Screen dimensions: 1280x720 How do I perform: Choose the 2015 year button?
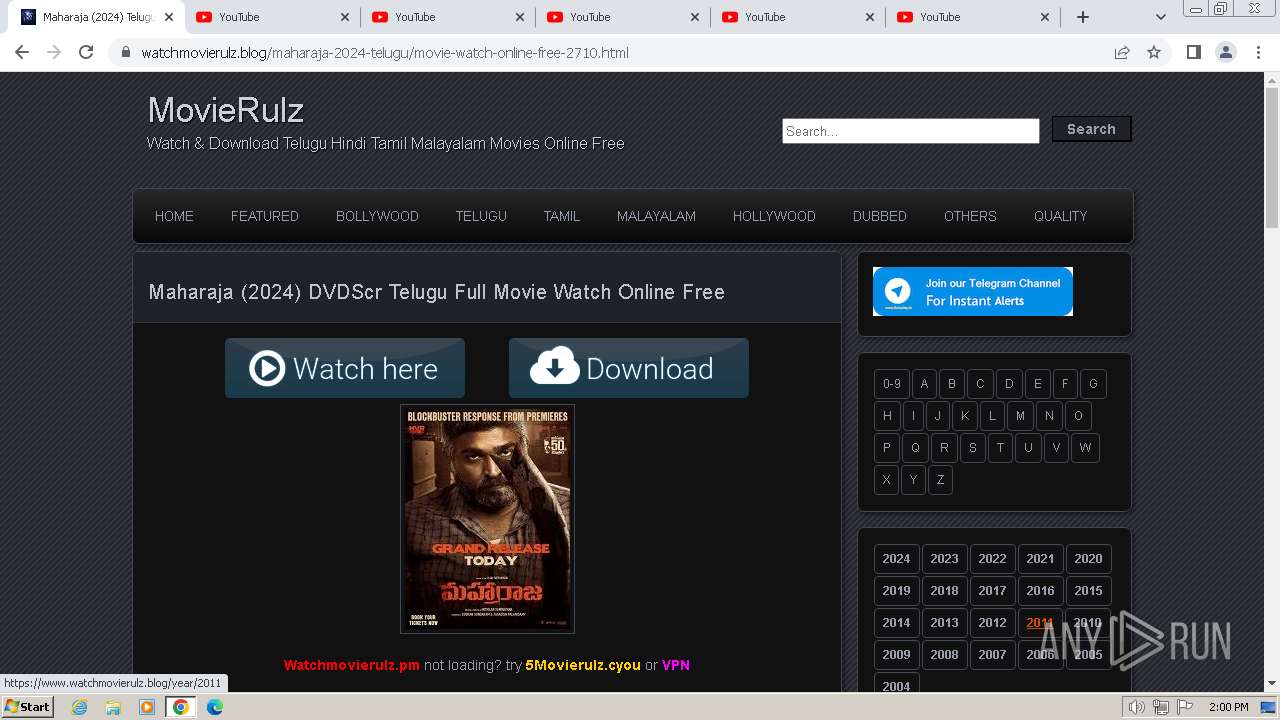pyautogui.click(x=1088, y=591)
